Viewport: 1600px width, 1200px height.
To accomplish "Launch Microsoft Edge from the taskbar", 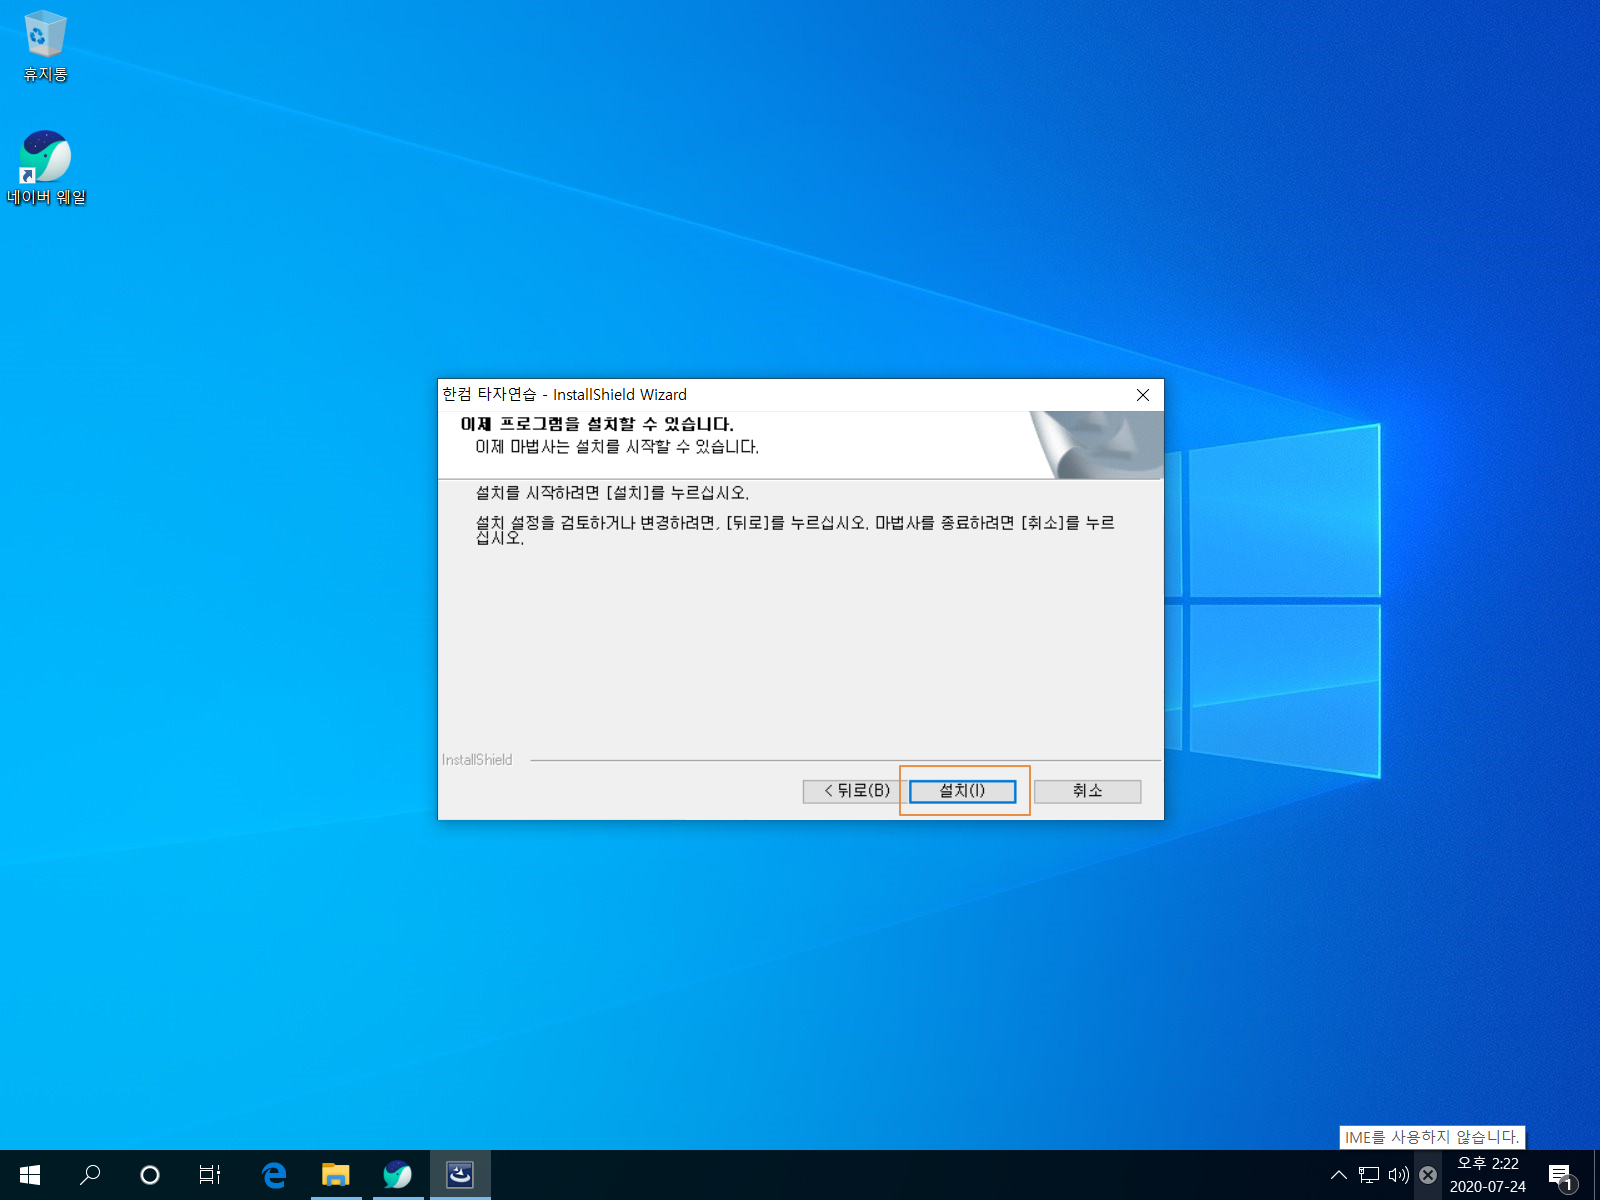I will pyautogui.click(x=273, y=1175).
